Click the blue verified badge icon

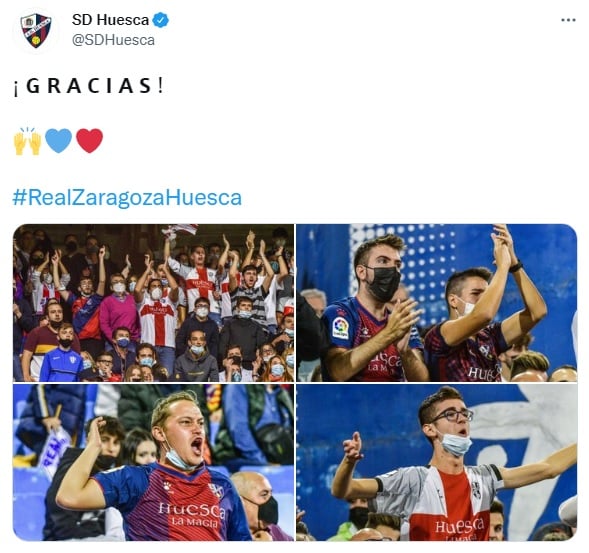coord(160,20)
